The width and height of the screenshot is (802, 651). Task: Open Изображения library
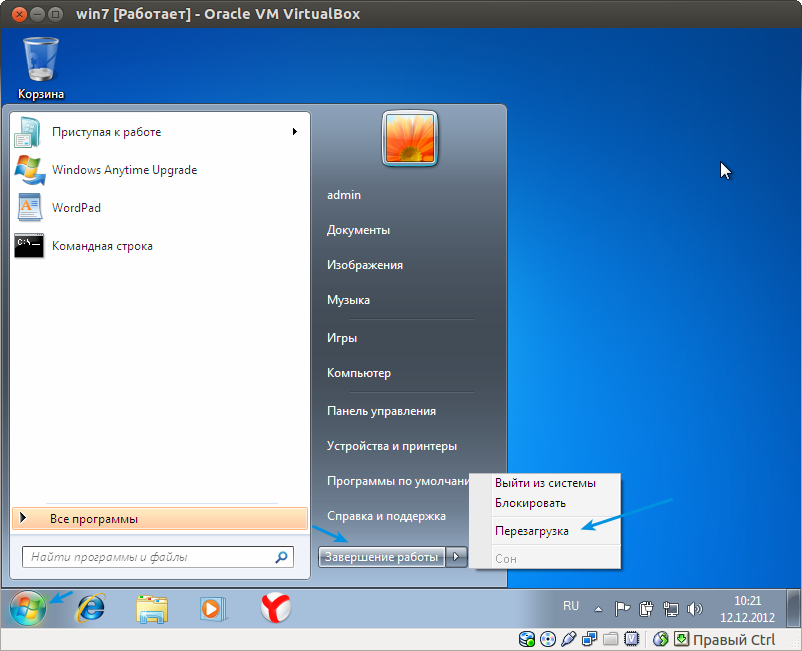(x=365, y=265)
